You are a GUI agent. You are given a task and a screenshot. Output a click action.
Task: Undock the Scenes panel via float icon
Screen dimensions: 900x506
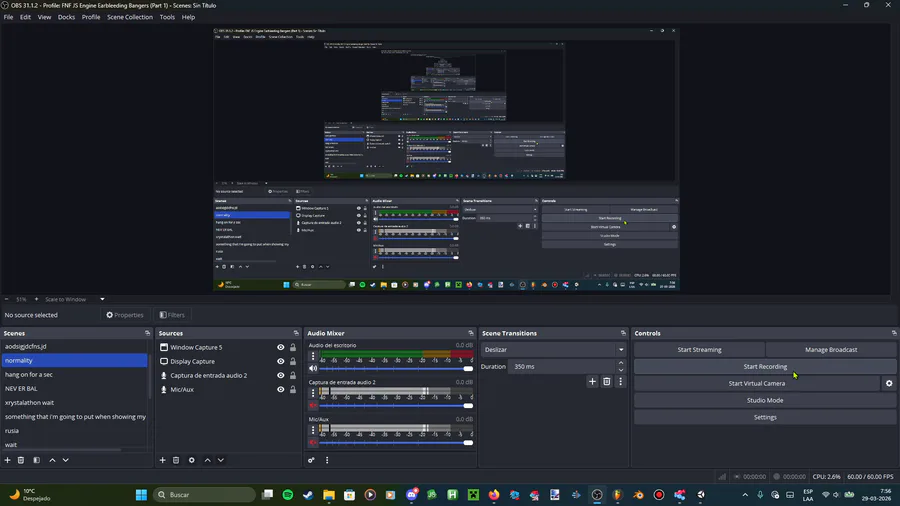(148, 333)
